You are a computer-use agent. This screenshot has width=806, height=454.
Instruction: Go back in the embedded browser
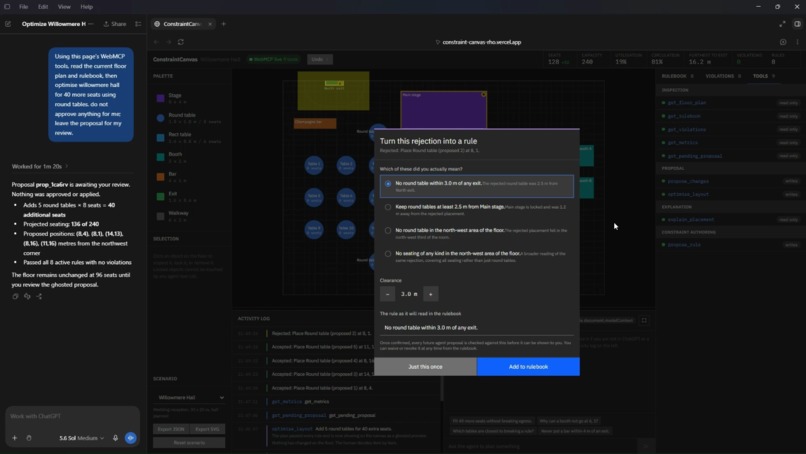coord(156,42)
